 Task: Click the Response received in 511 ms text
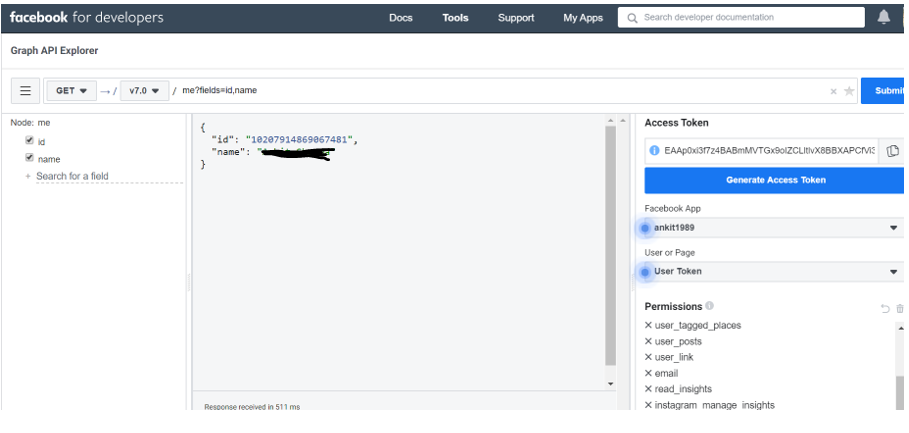pos(252,407)
